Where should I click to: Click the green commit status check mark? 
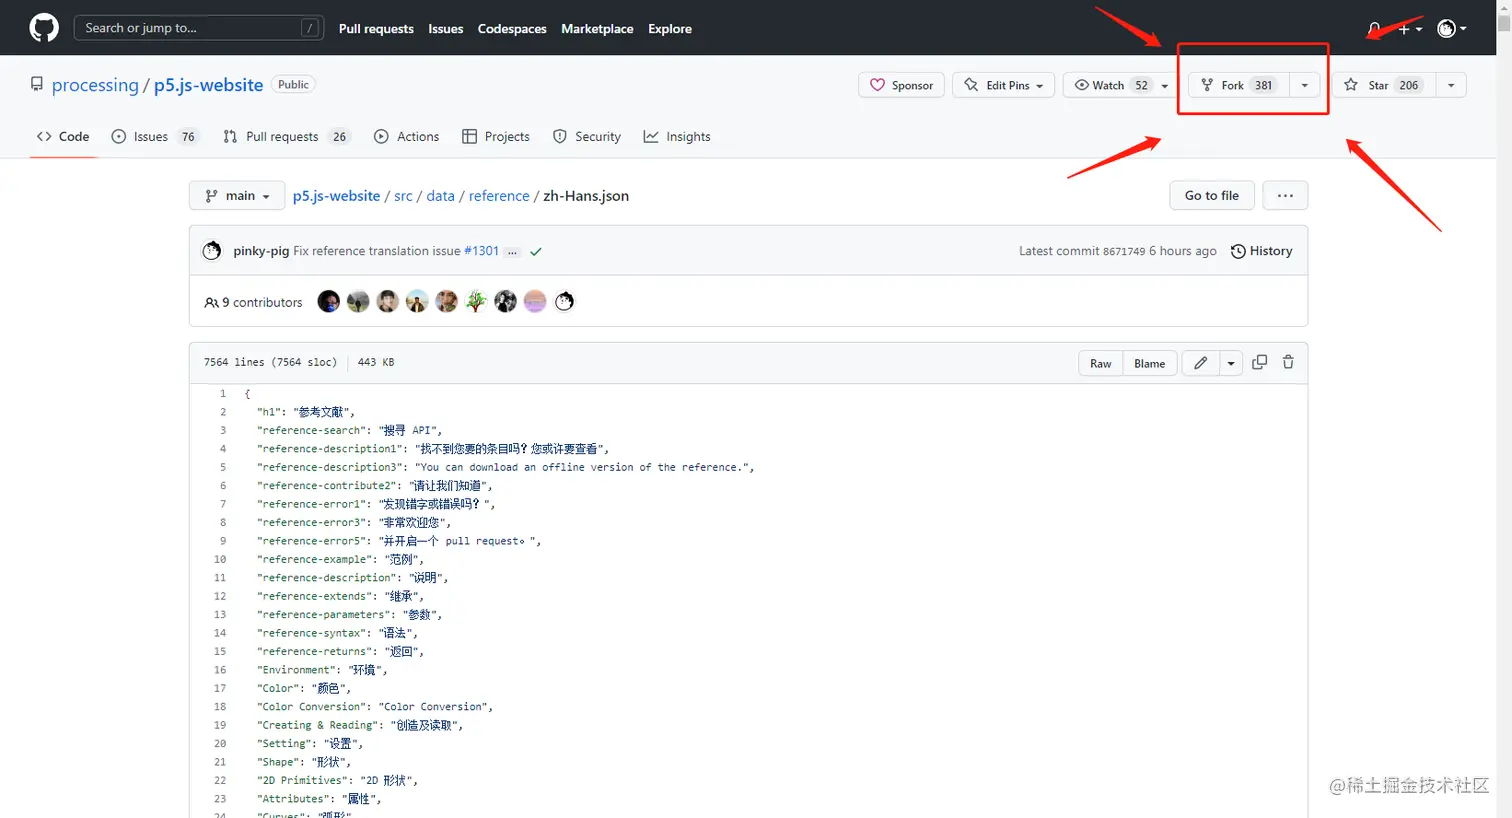point(536,252)
